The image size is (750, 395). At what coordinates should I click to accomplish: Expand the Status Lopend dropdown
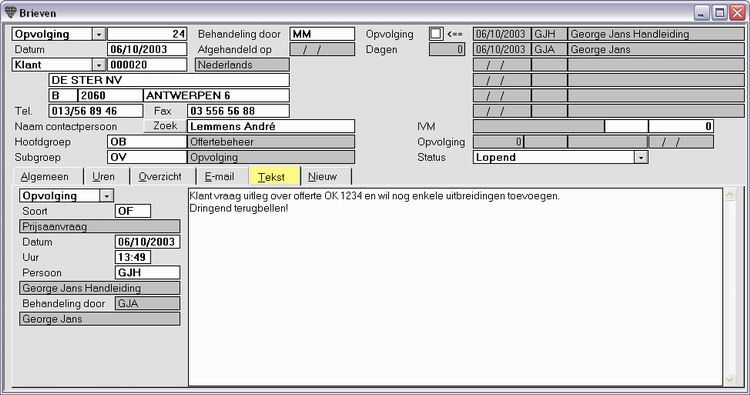(641, 157)
